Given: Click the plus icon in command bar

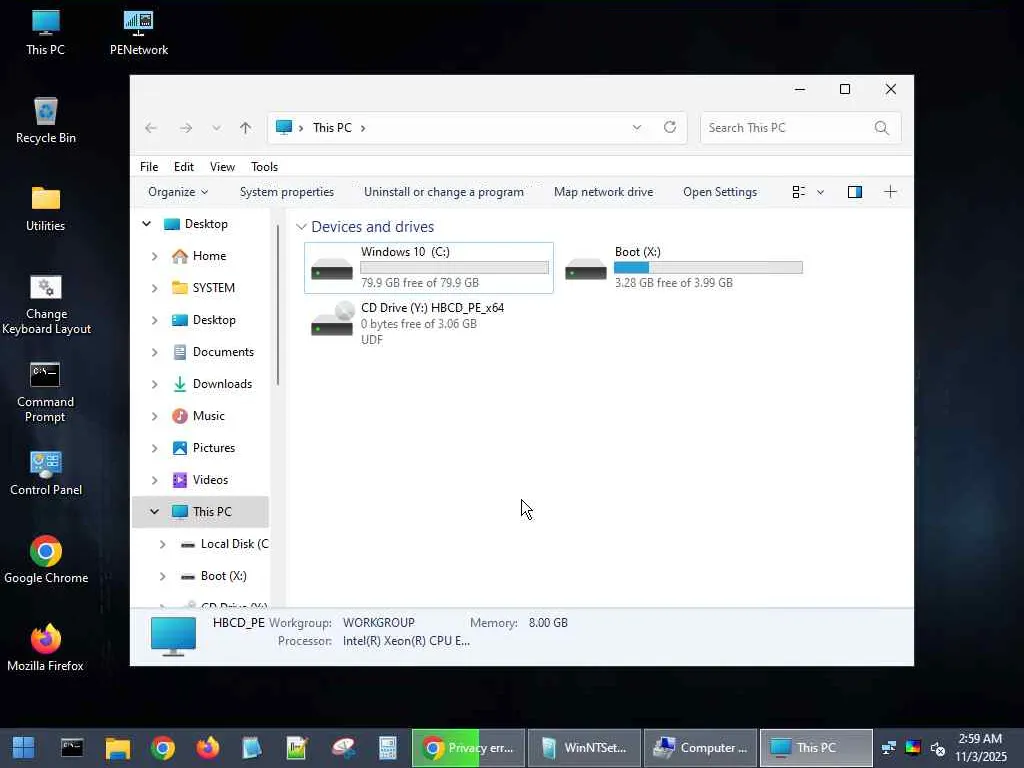Looking at the screenshot, I should (890, 192).
